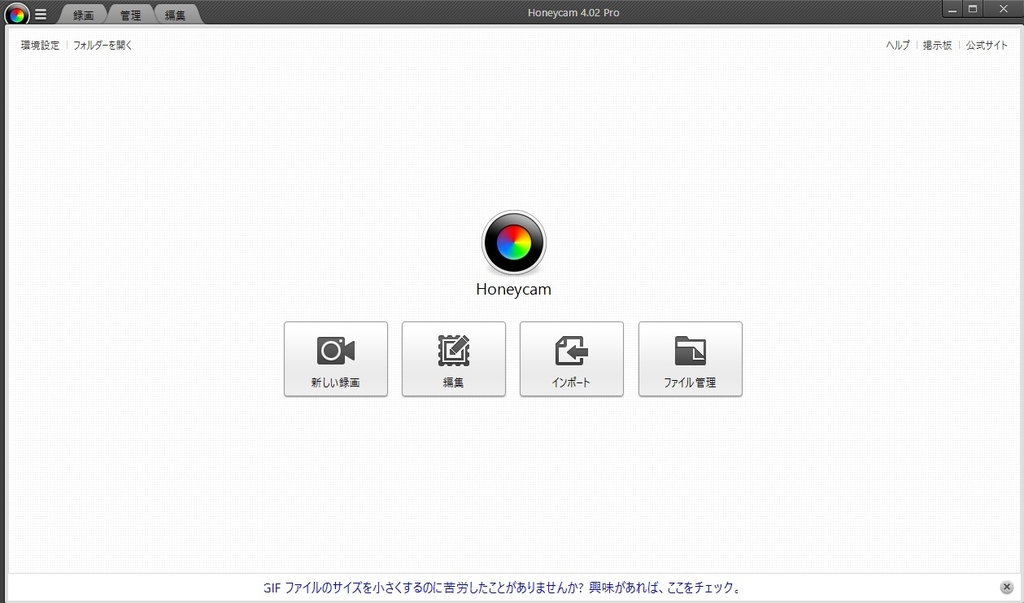Dismiss the bottom tip banner
1024x603 pixels.
(1006, 588)
